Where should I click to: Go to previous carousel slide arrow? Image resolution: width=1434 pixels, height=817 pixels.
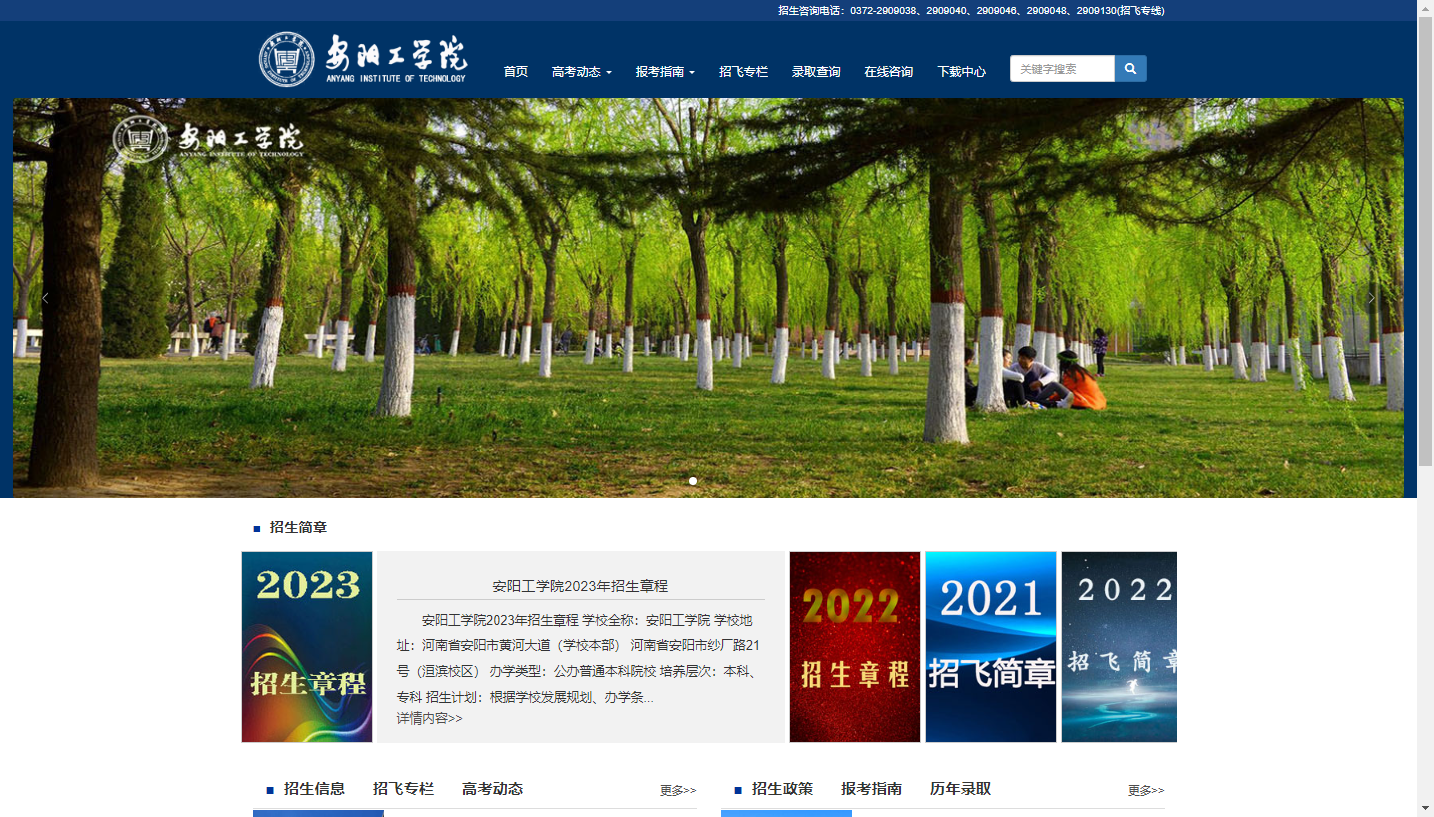[x=45, y=298]
